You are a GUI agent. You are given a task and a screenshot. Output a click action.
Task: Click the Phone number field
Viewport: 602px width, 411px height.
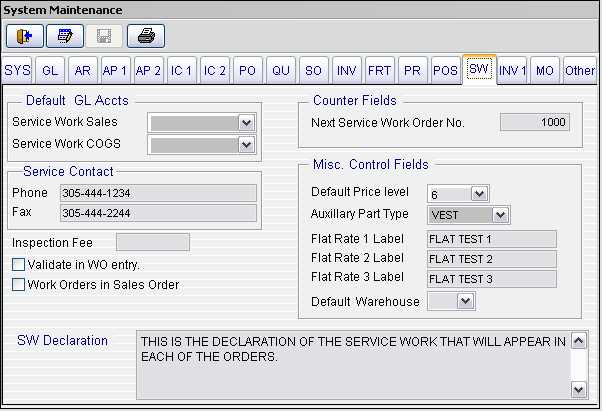(158, 193)
